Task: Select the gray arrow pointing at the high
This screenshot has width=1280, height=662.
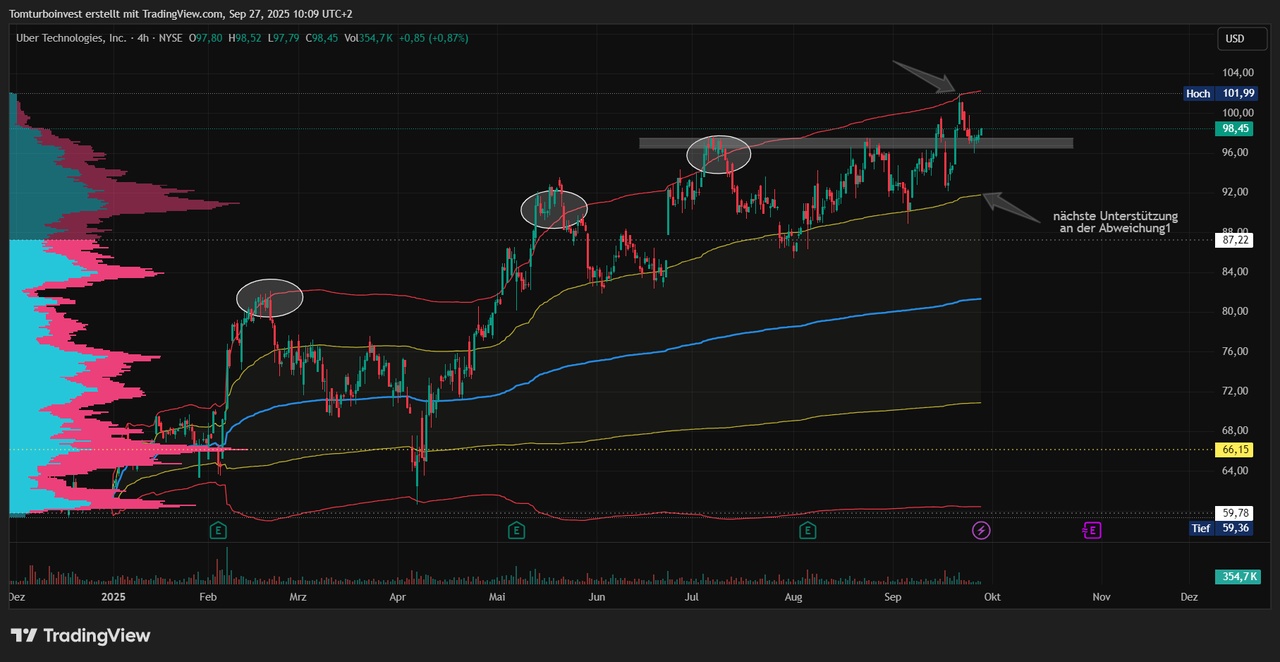Action: 926,74
